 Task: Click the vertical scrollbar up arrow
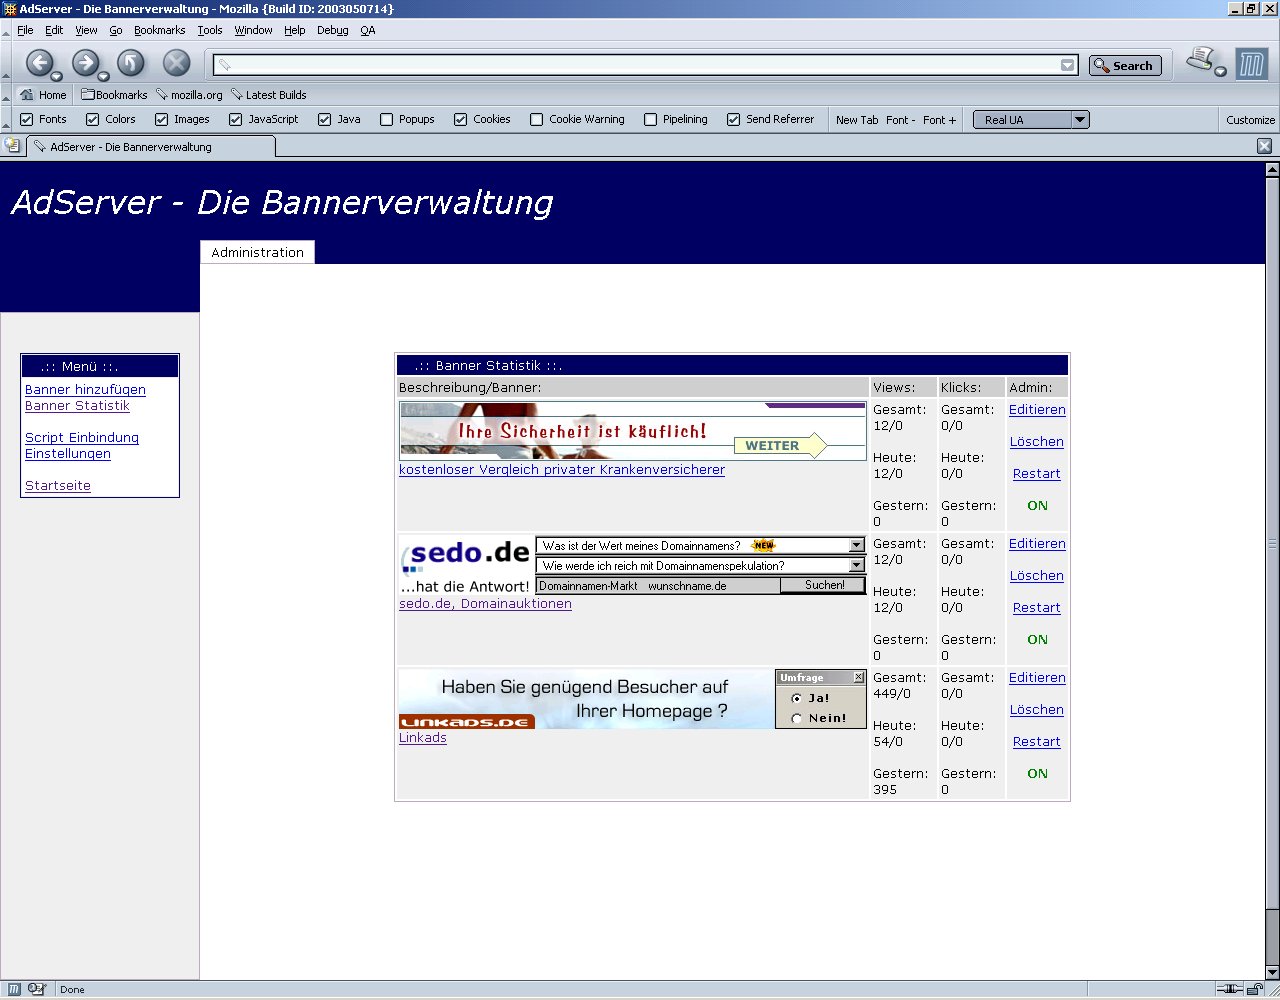click(x=1272, y=170)
